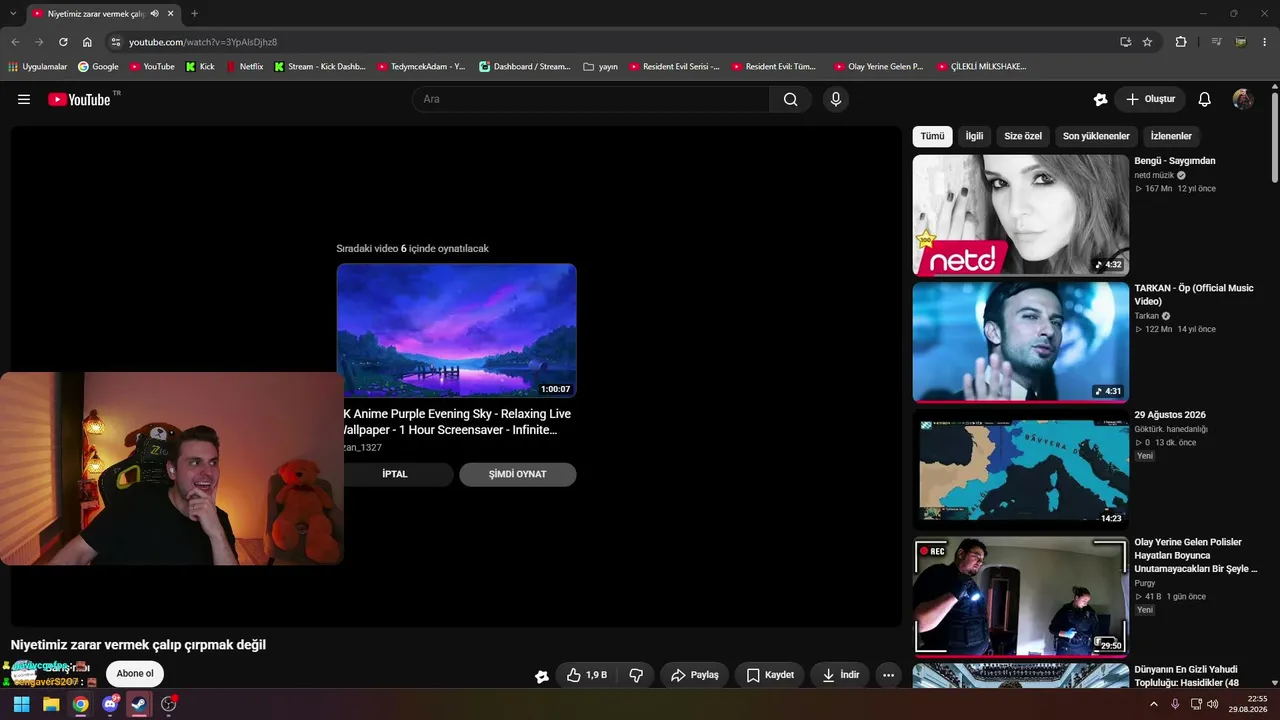Dislike the video
This screenshot has width=1280, height=720.
pyautogui.click(x=636, y=675)
